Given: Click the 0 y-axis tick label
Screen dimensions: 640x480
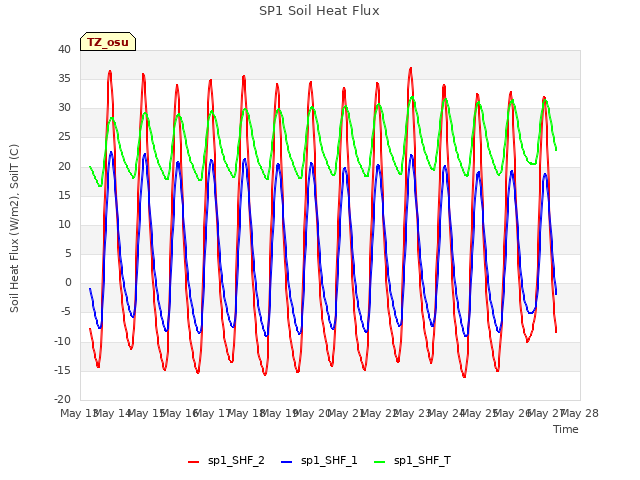Looking at the screenshot, I should [x=68, y=282].
